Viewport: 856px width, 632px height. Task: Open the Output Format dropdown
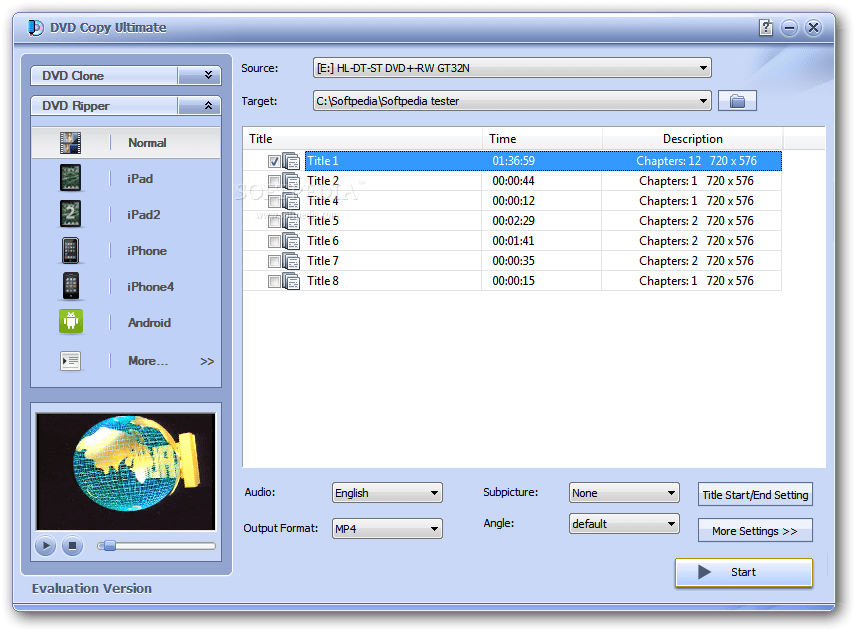click(436, 528)
